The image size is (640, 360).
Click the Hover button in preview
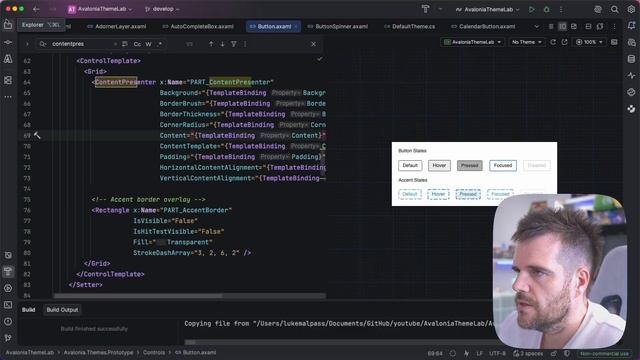coord(439,165)
